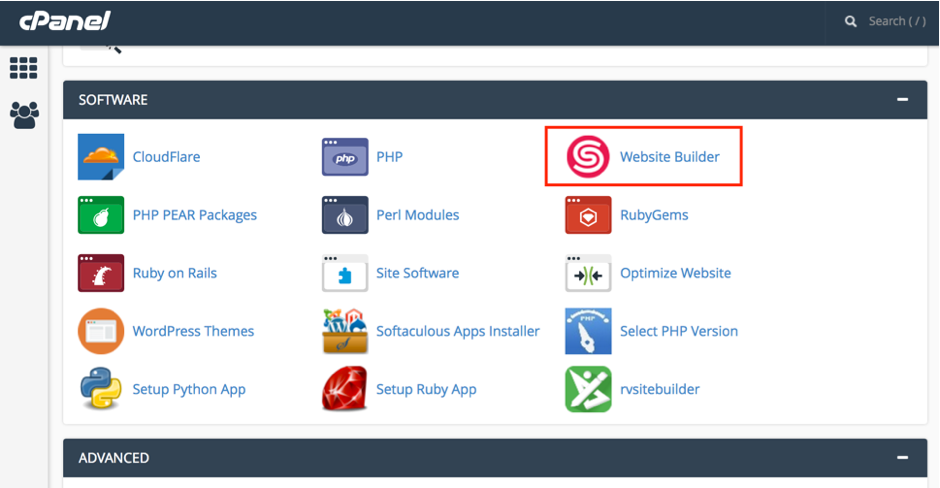940x488 pixels.
Task: Click the ADVANCED section header title
Action: [x=113, y=458]
